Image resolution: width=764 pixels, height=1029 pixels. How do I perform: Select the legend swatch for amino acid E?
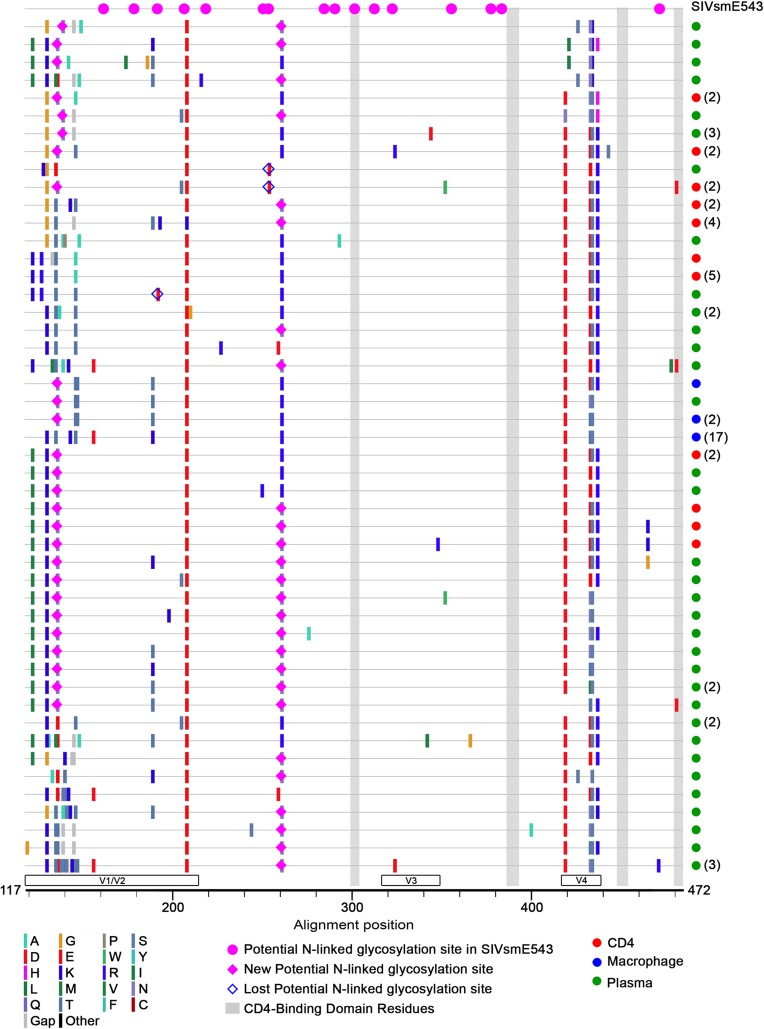click(60, 957)
